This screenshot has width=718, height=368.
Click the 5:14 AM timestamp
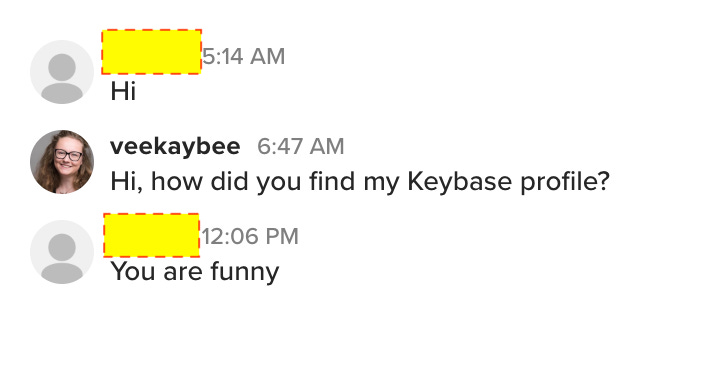coord(244,57)
